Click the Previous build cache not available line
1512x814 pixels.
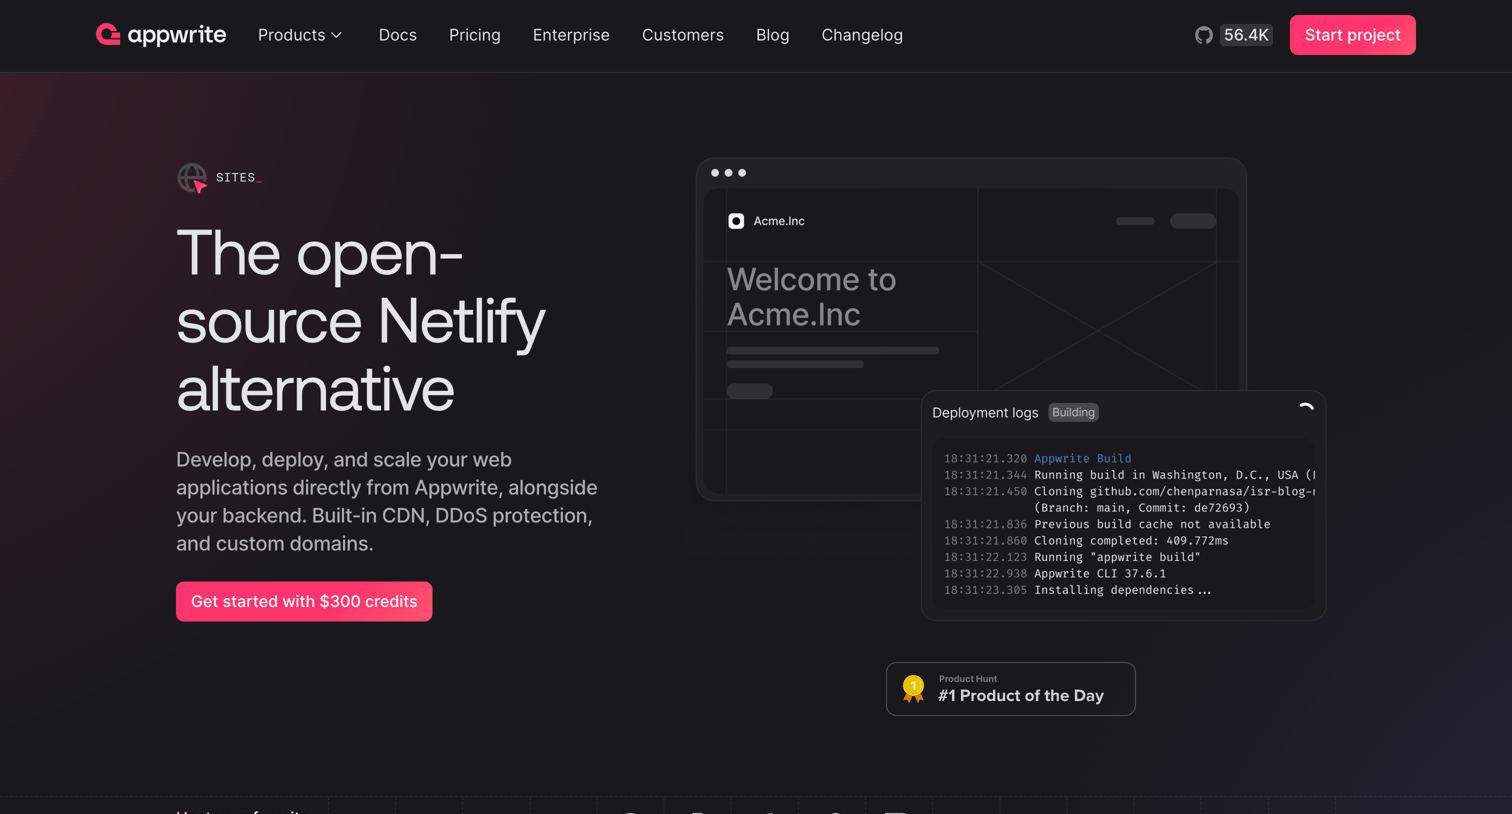tap(1107, 524)
